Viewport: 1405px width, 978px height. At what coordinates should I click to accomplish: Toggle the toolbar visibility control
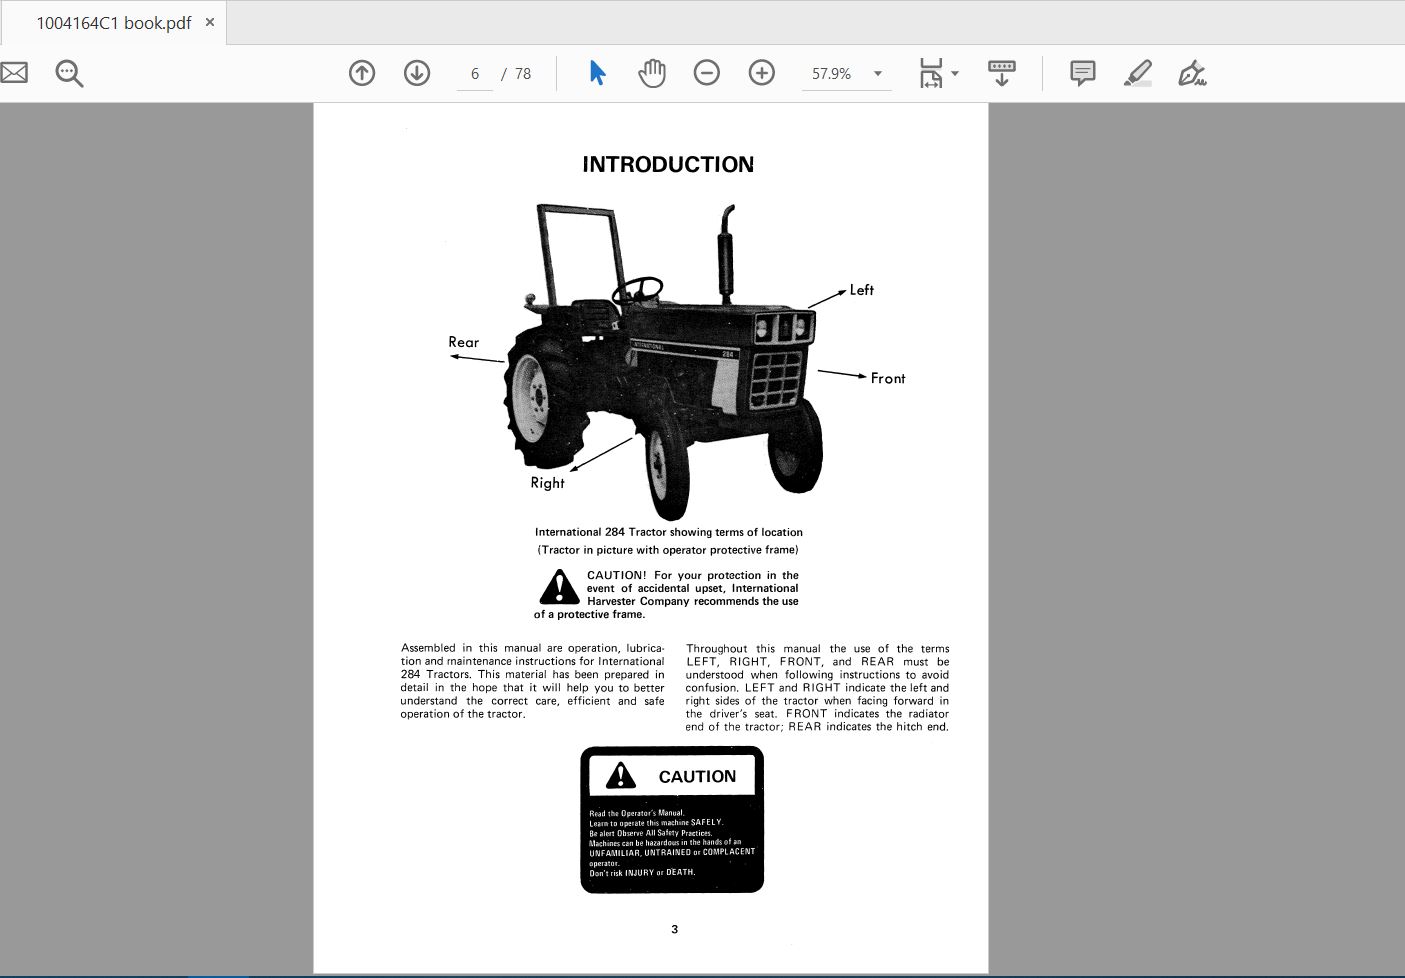point(1001,72)
